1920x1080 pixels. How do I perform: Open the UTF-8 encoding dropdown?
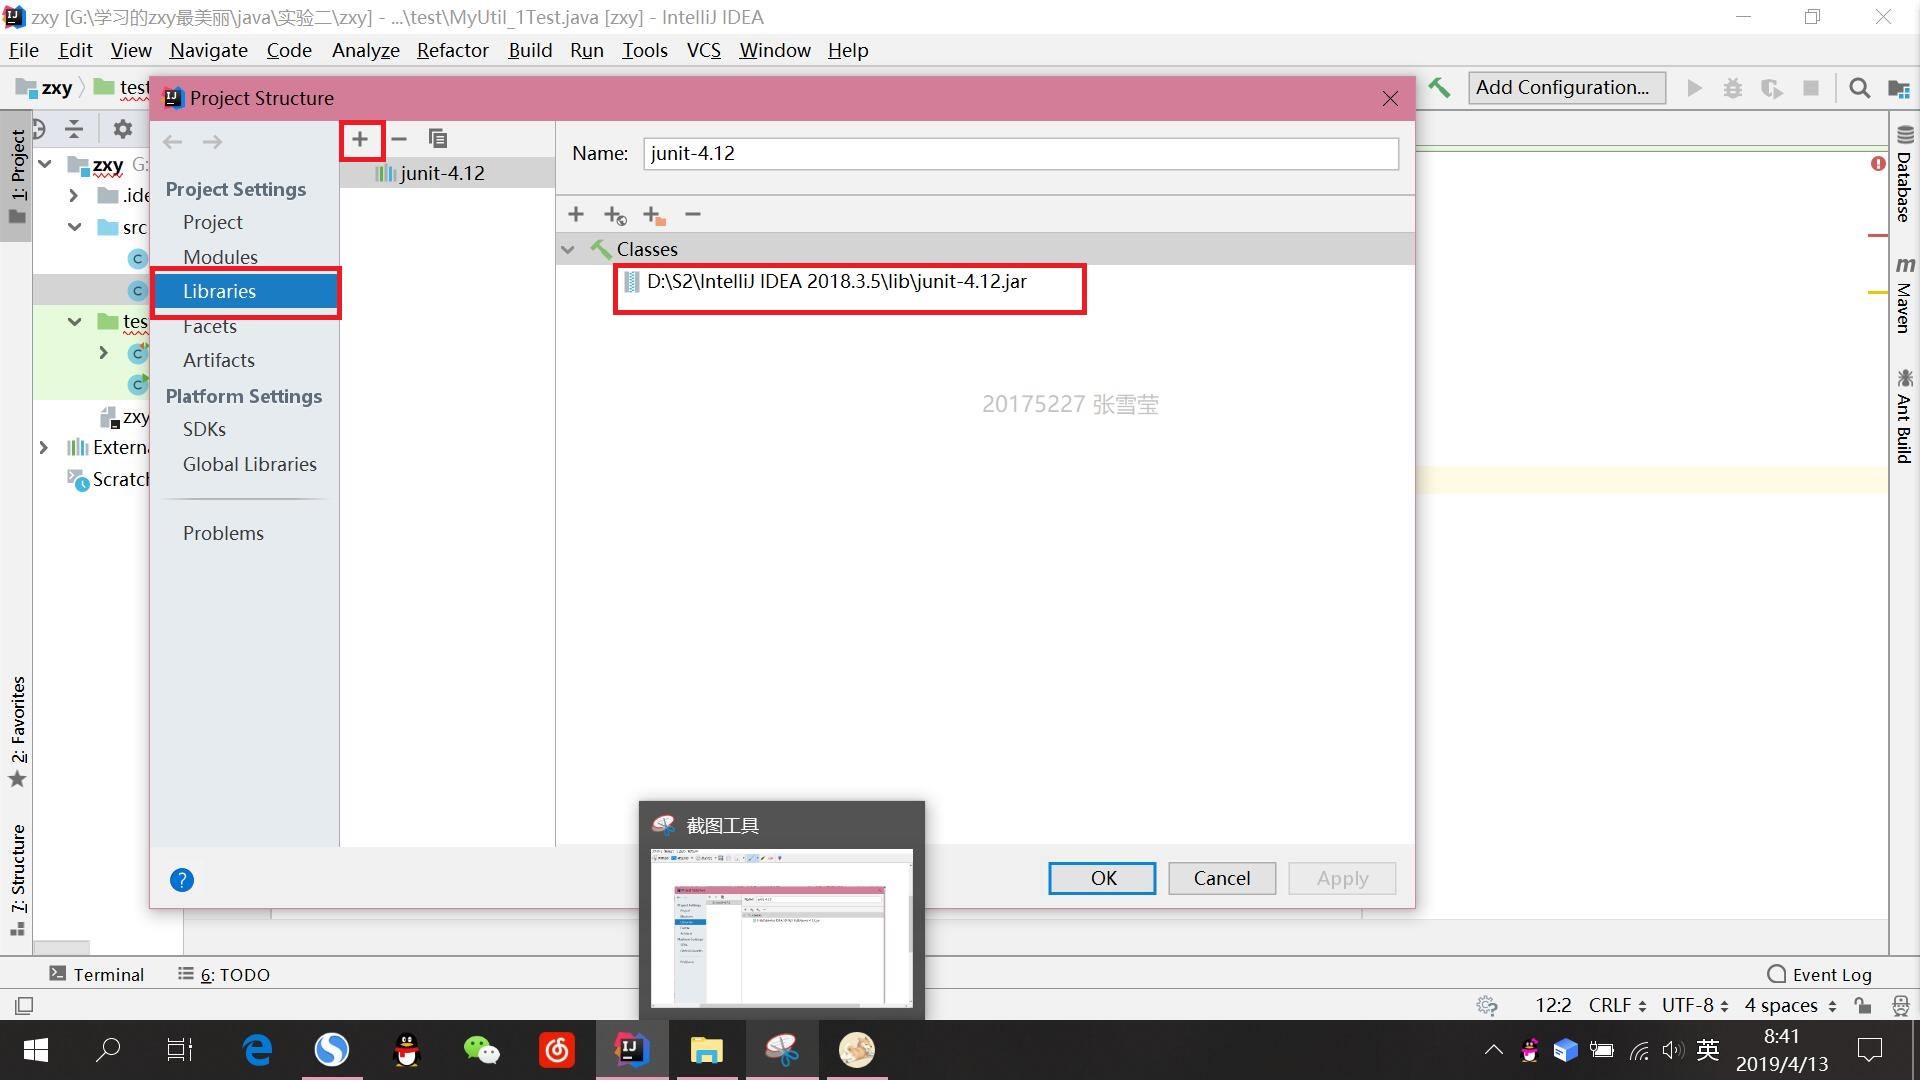click(1695, 1005)
